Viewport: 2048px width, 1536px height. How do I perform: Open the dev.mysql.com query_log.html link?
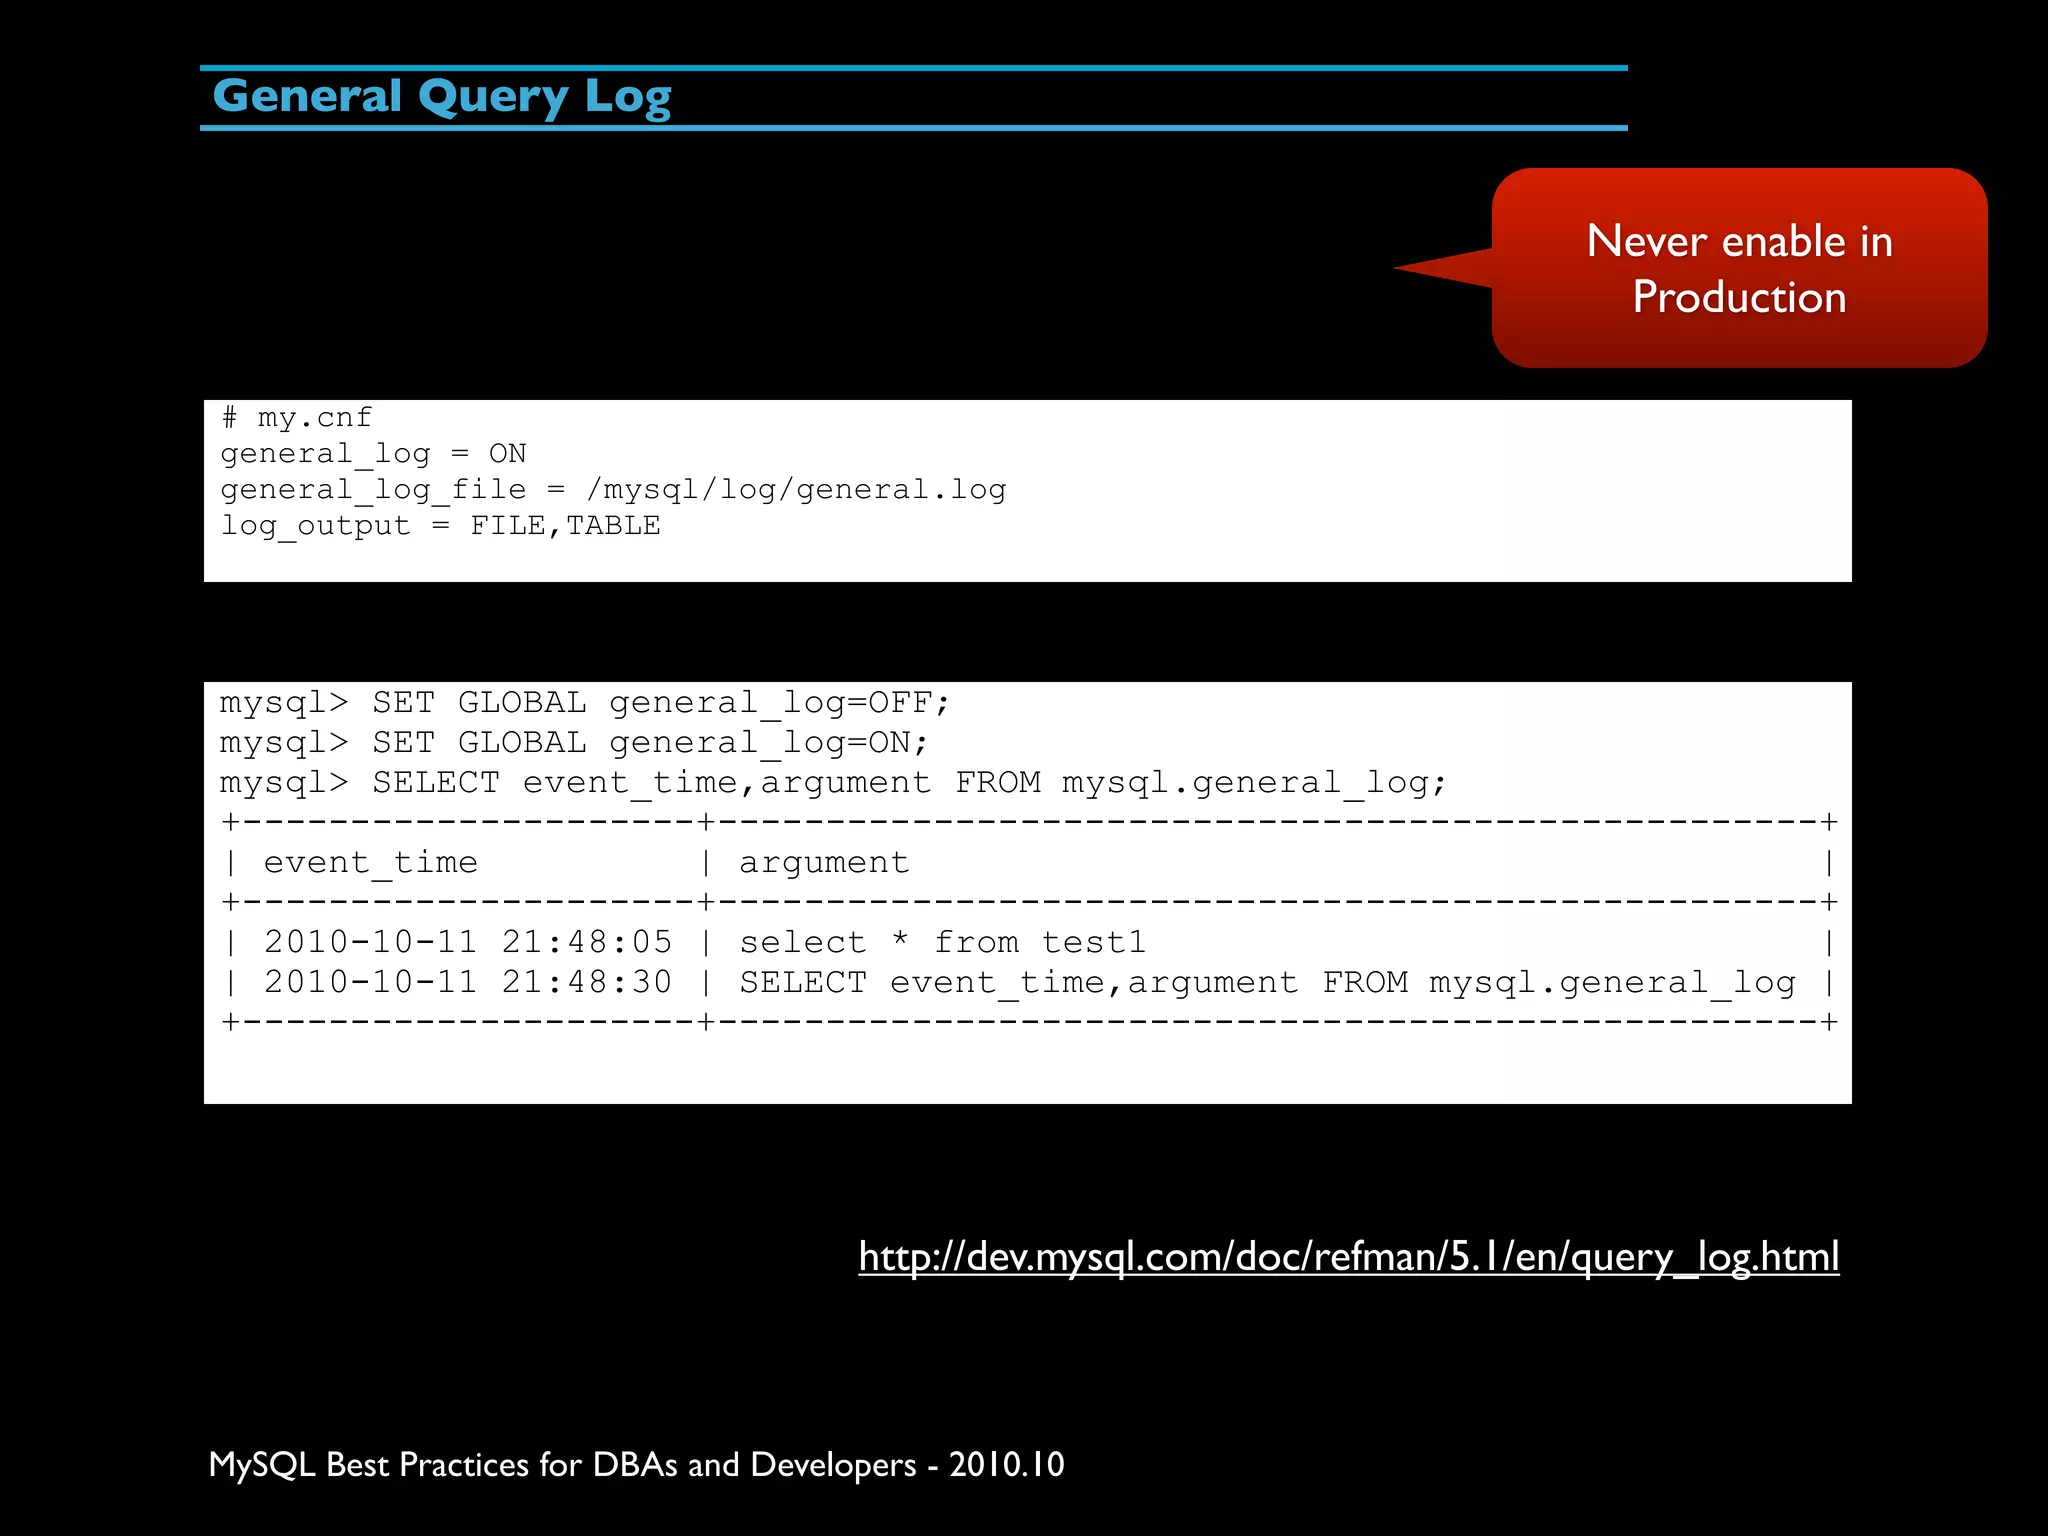click(1348, 1257)
